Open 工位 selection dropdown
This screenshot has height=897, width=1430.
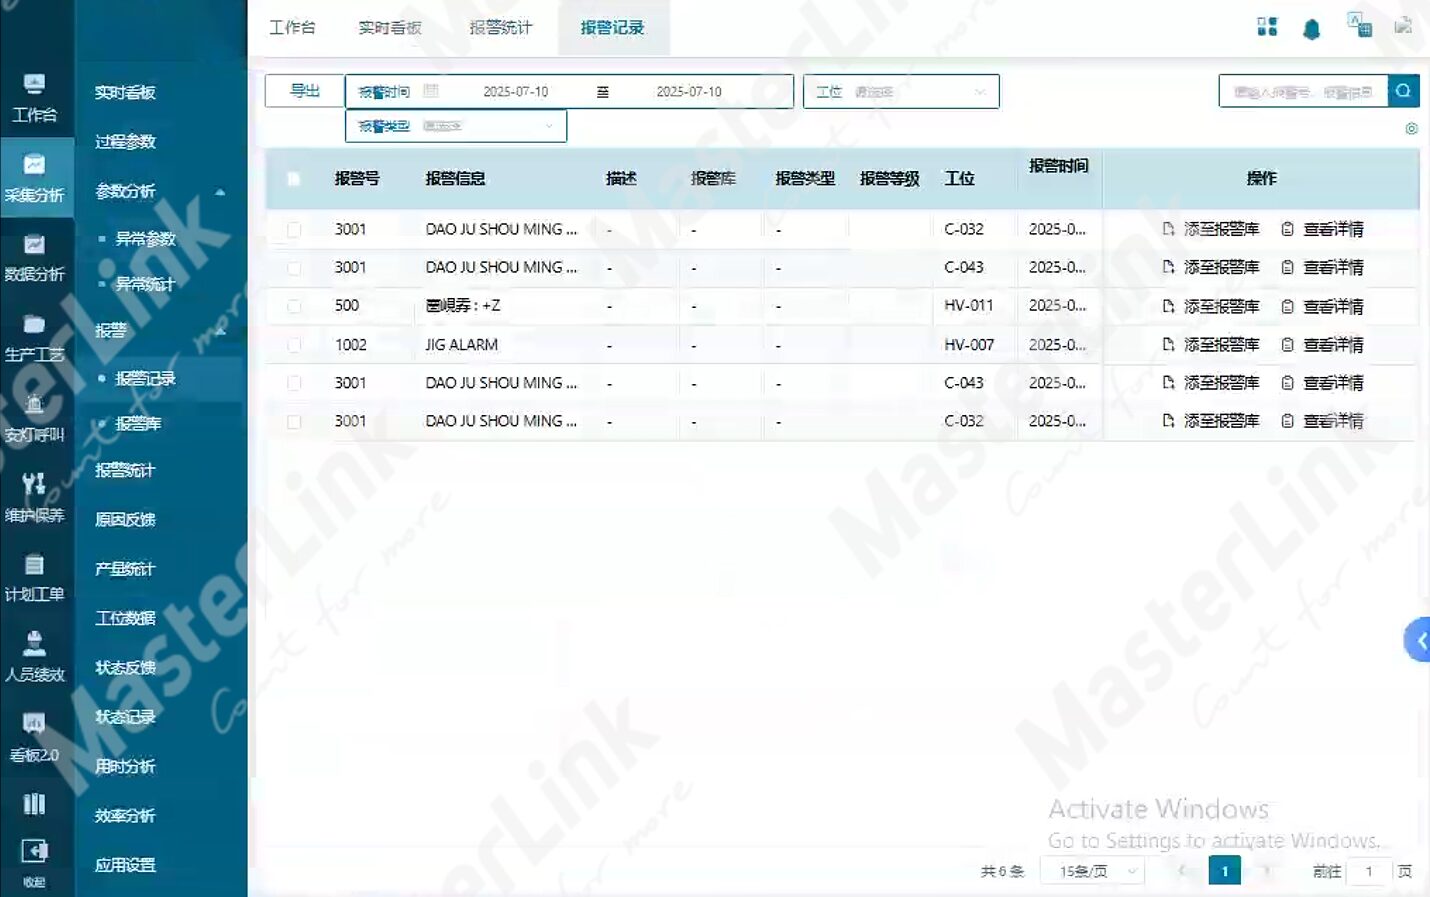click(x=901, y=91)
